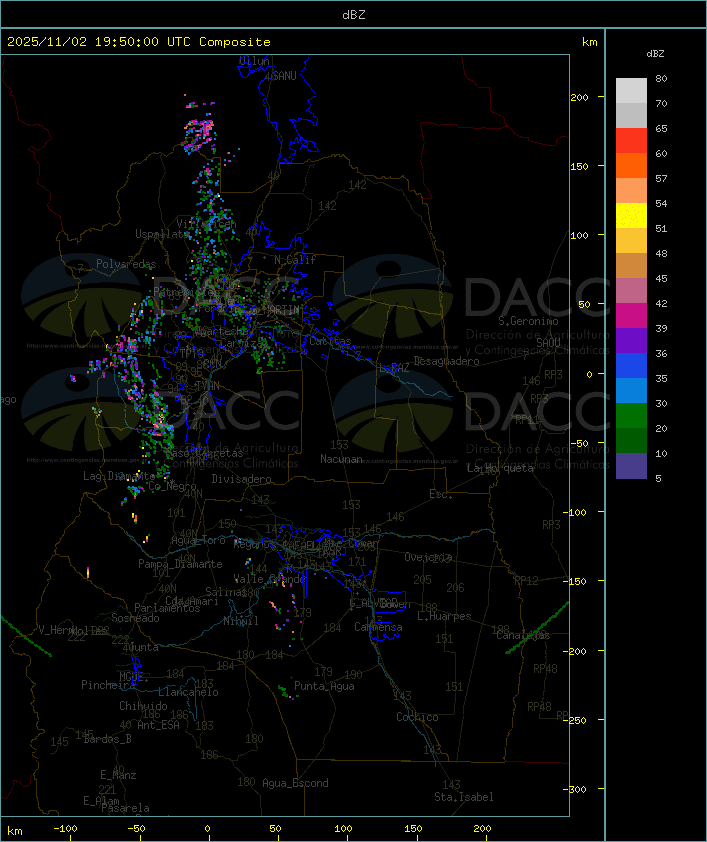Select the 'N_Calif' location label
Viewport: 707px width, 842px height.
click(295, 260)
